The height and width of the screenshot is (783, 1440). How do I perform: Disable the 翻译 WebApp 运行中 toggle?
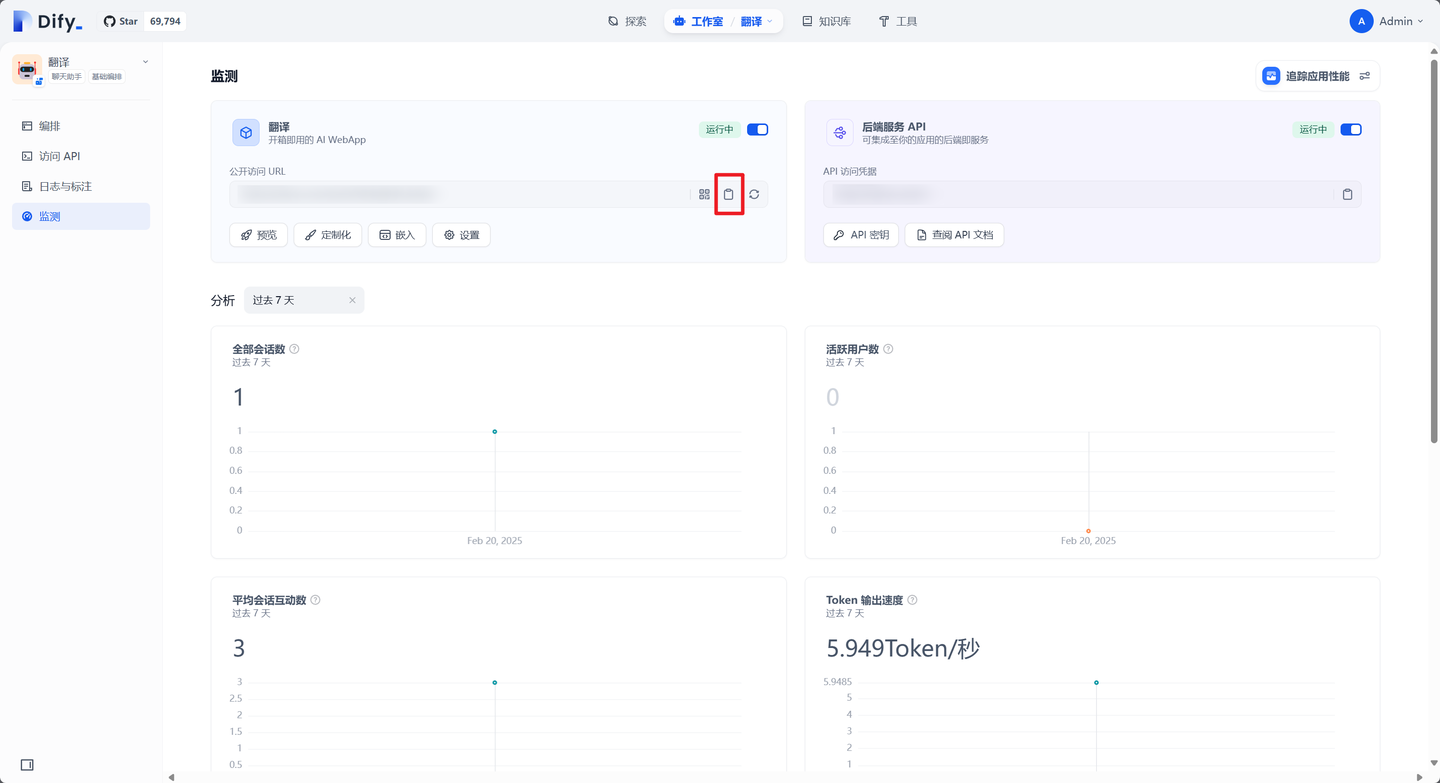pos(757,129)
